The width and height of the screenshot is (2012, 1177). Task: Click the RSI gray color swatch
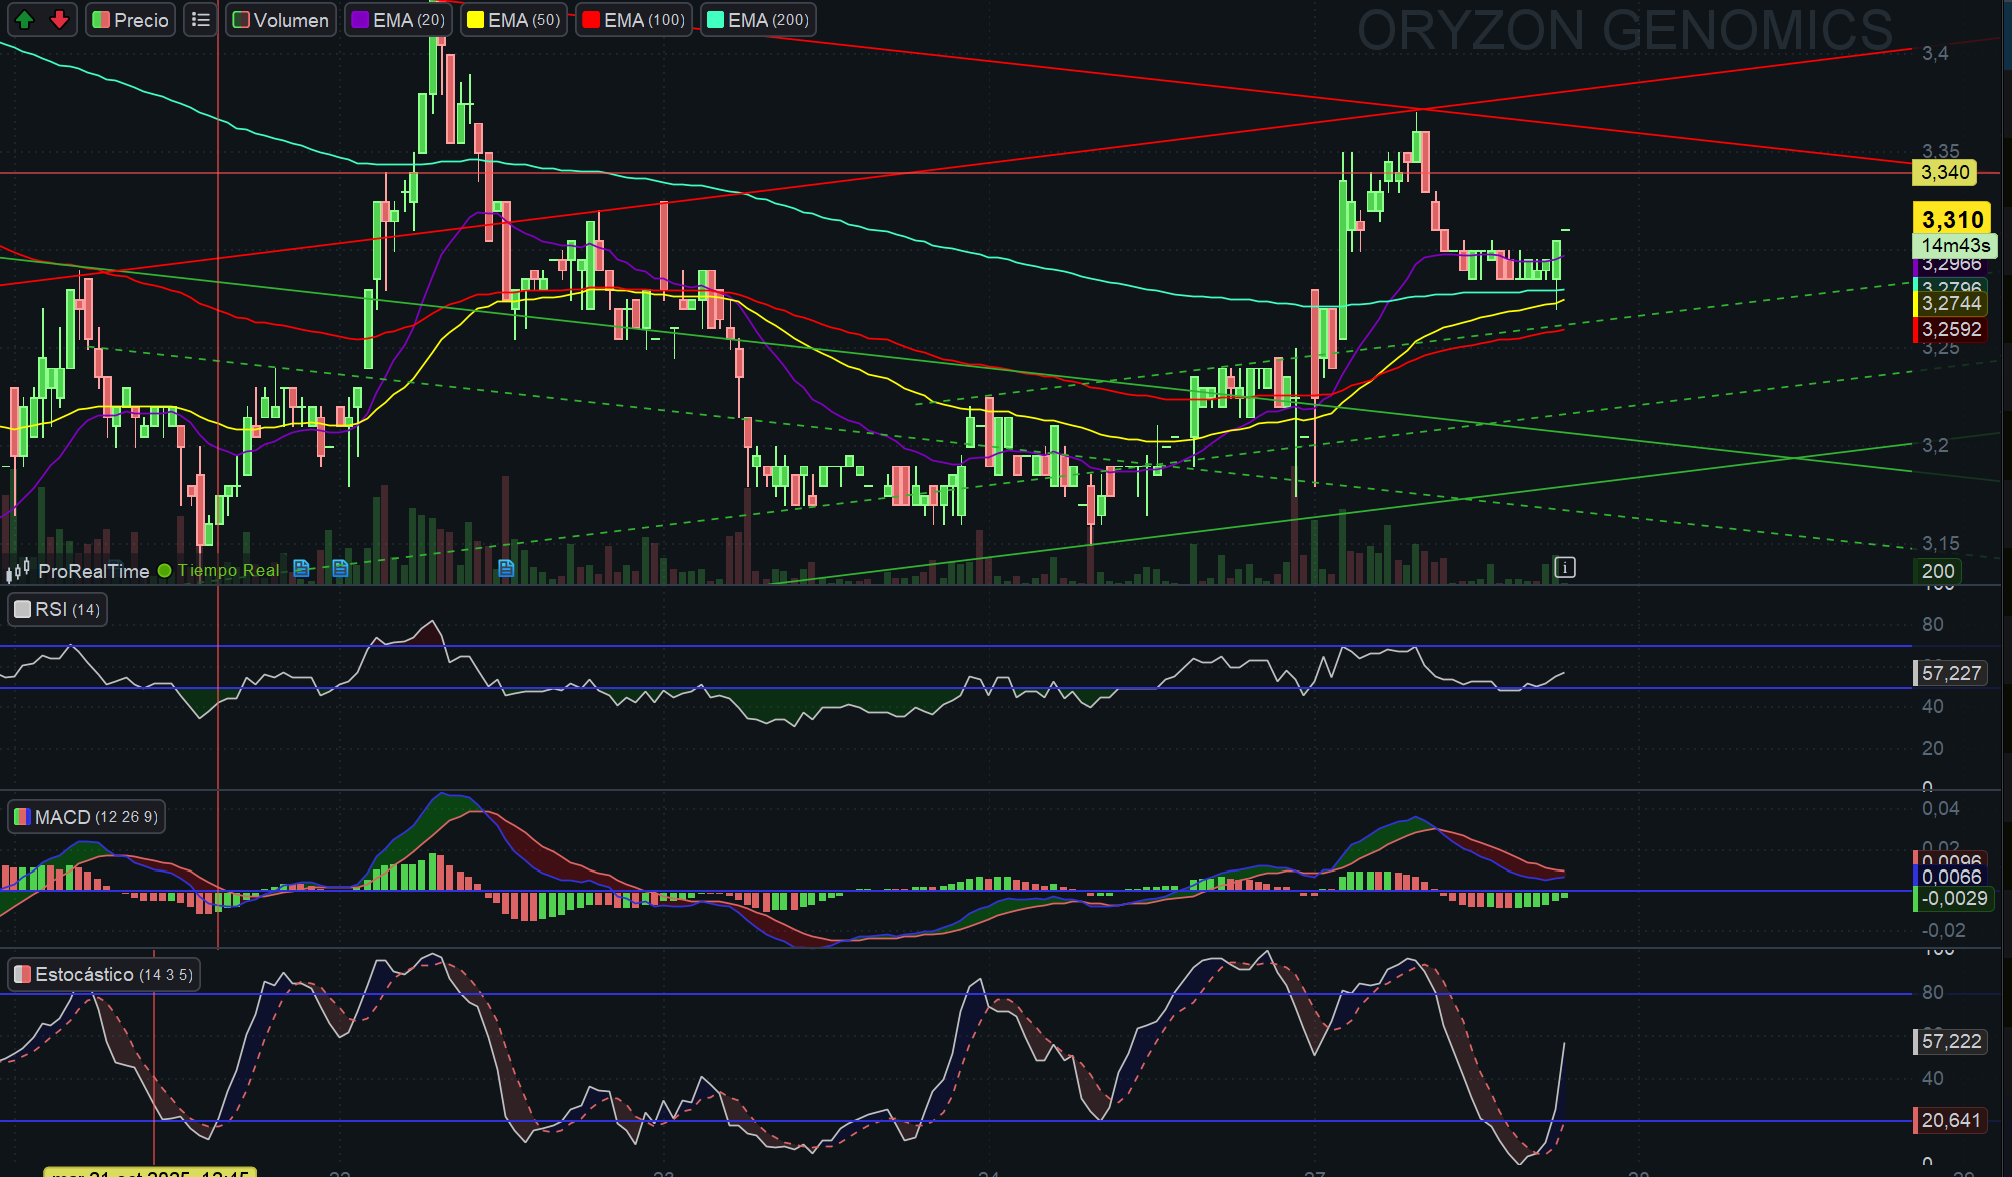tap(23, 610)
